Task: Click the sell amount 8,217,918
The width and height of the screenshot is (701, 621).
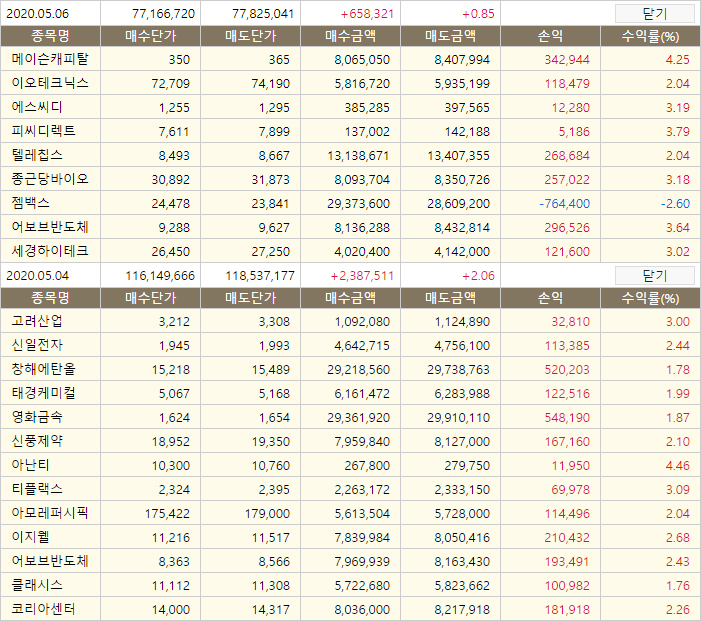Action: pyautogui.click(x=462, y=610)
